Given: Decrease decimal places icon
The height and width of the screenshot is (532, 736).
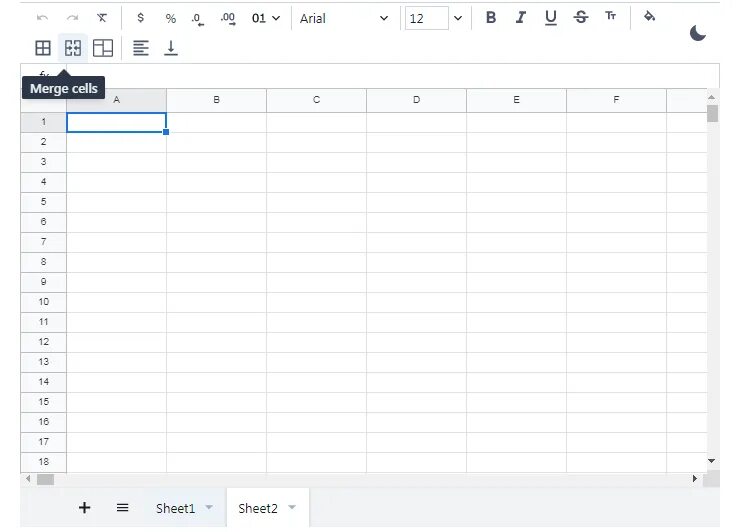Looking at the screenshot, I should coord(198,19).
